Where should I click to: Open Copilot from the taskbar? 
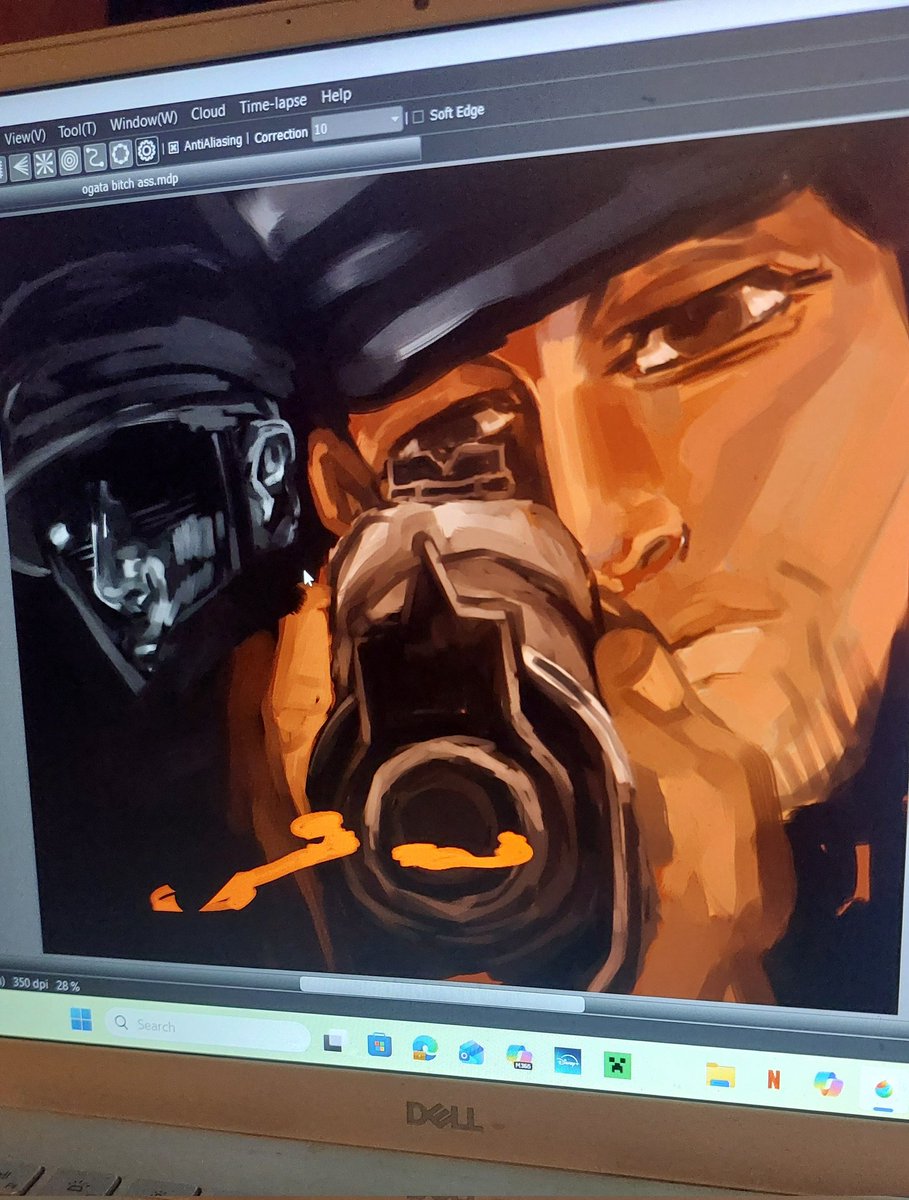pyautogui.click(x=828, y=1084)
